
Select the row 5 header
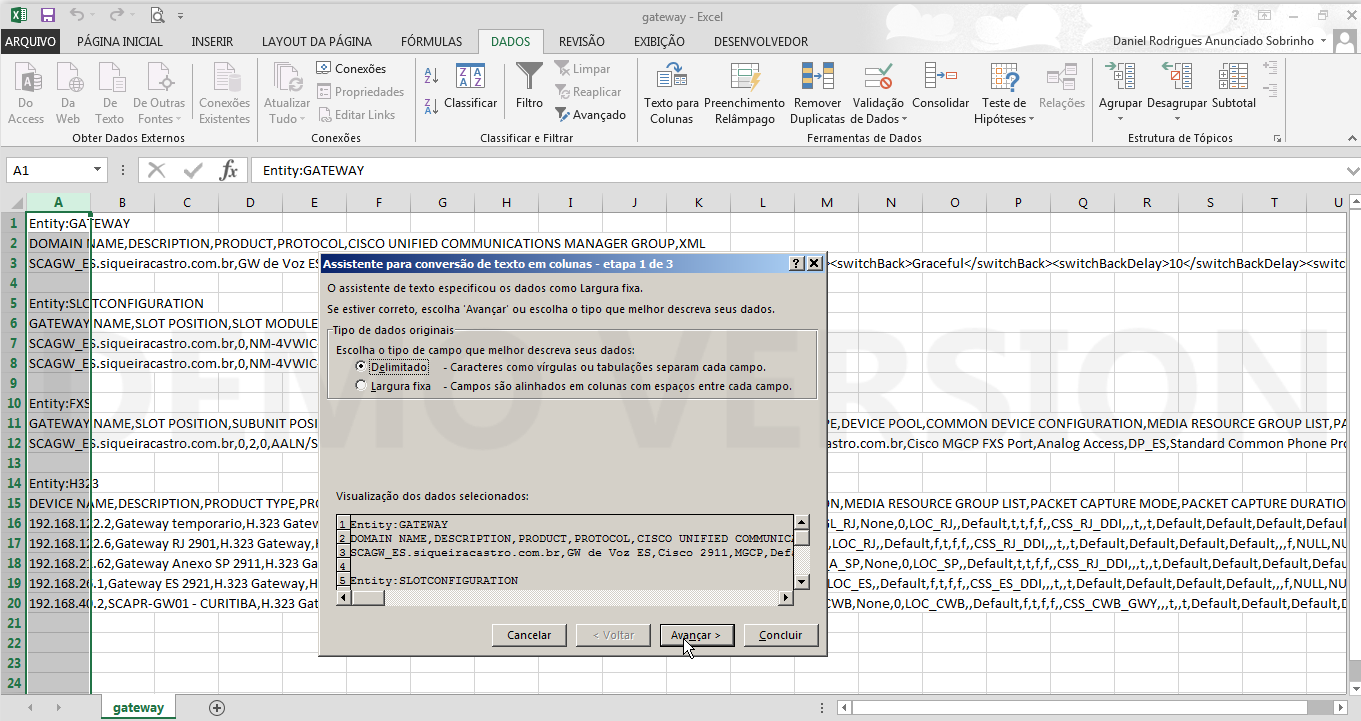[x=13, y=303]
